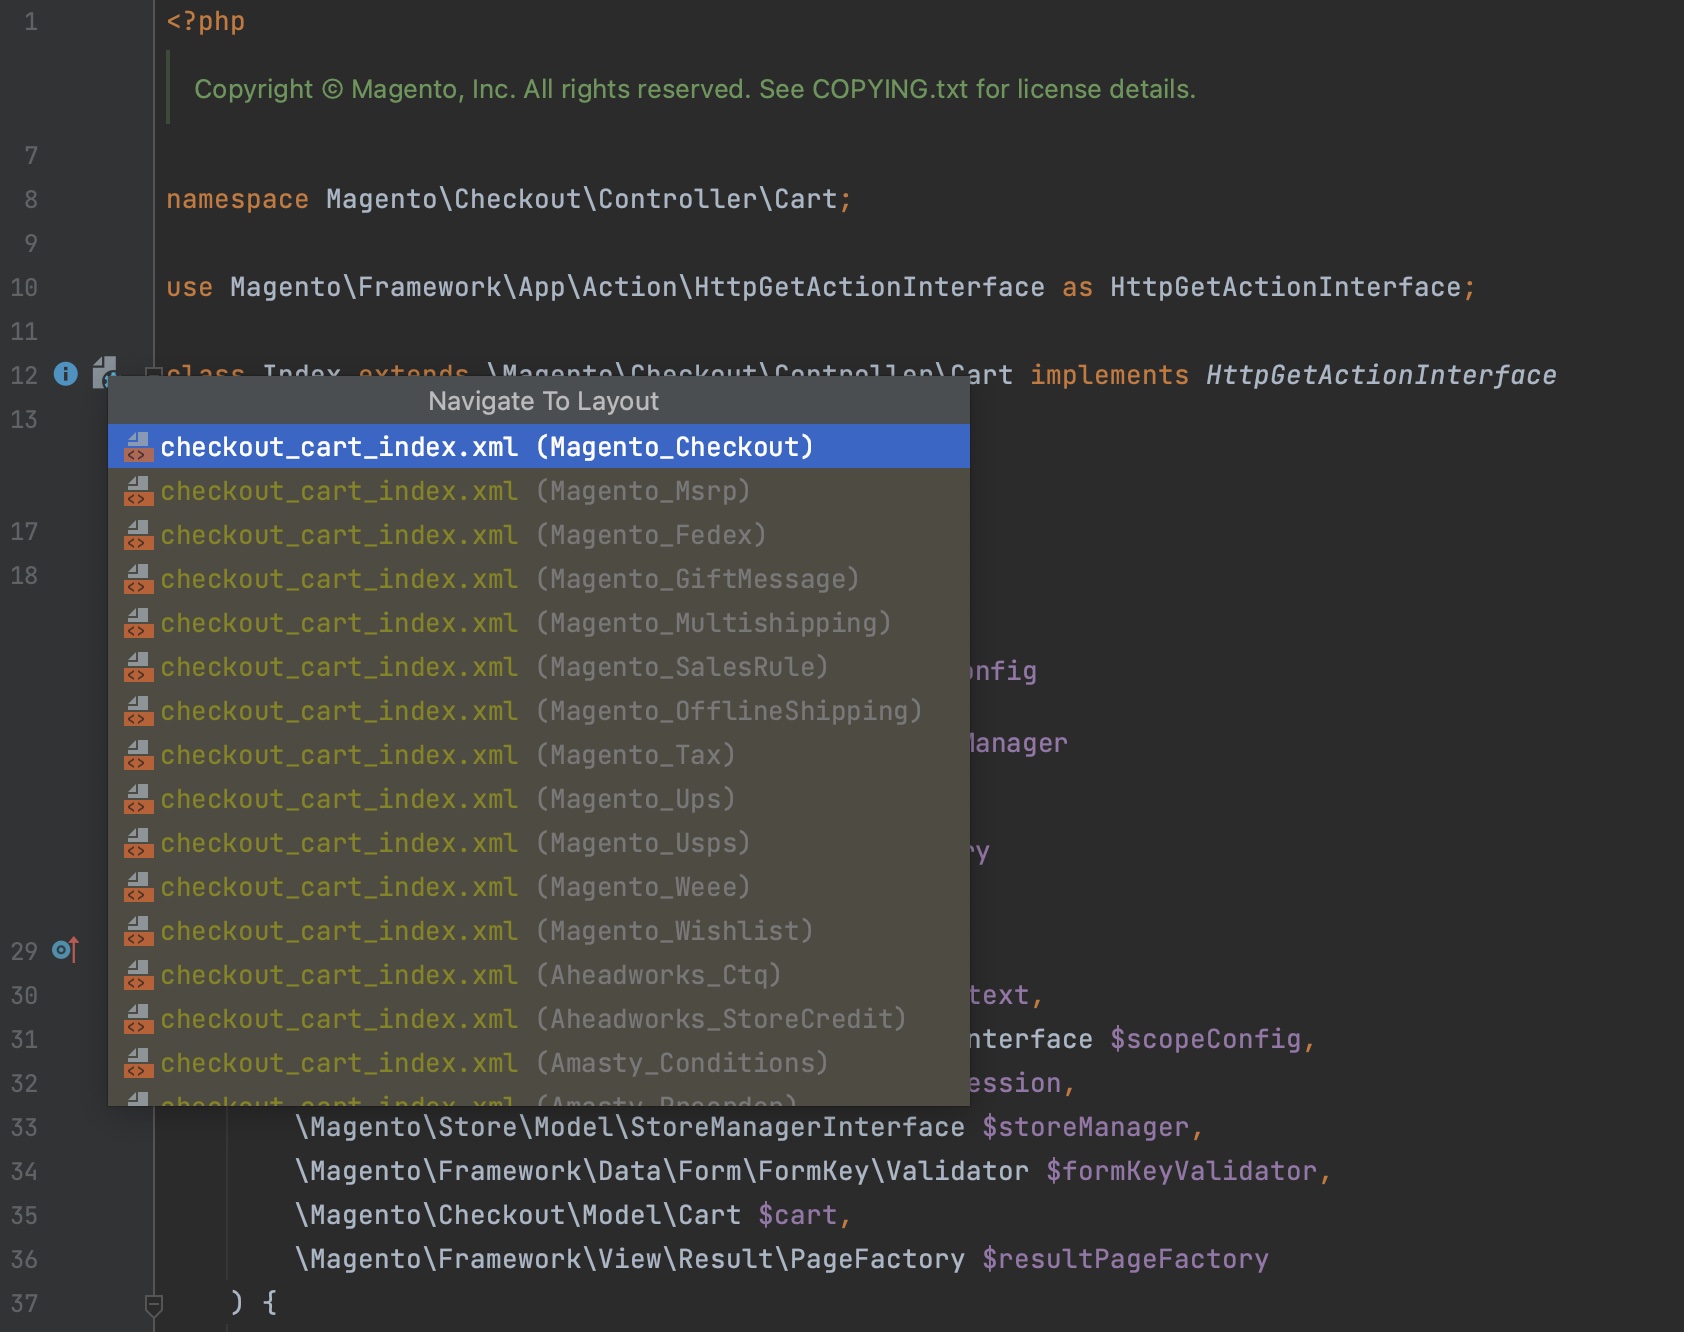Click XML file icon of Magento_Checkout row
The height and width of the screenshot is (1332, 1684).
pyautogui.click(x=138, y=447)
